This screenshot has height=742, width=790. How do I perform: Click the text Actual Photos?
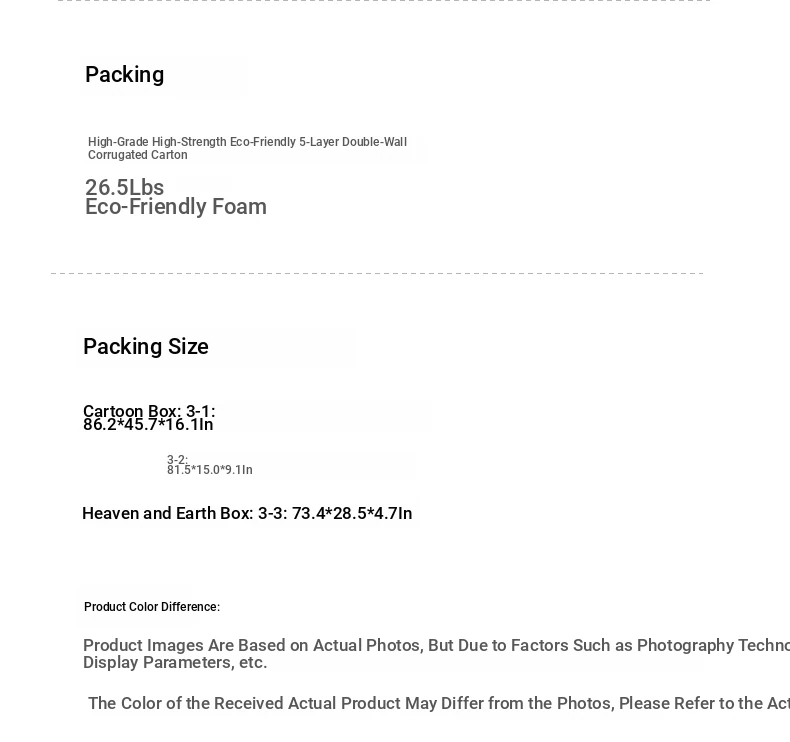(x=368, y=645)
